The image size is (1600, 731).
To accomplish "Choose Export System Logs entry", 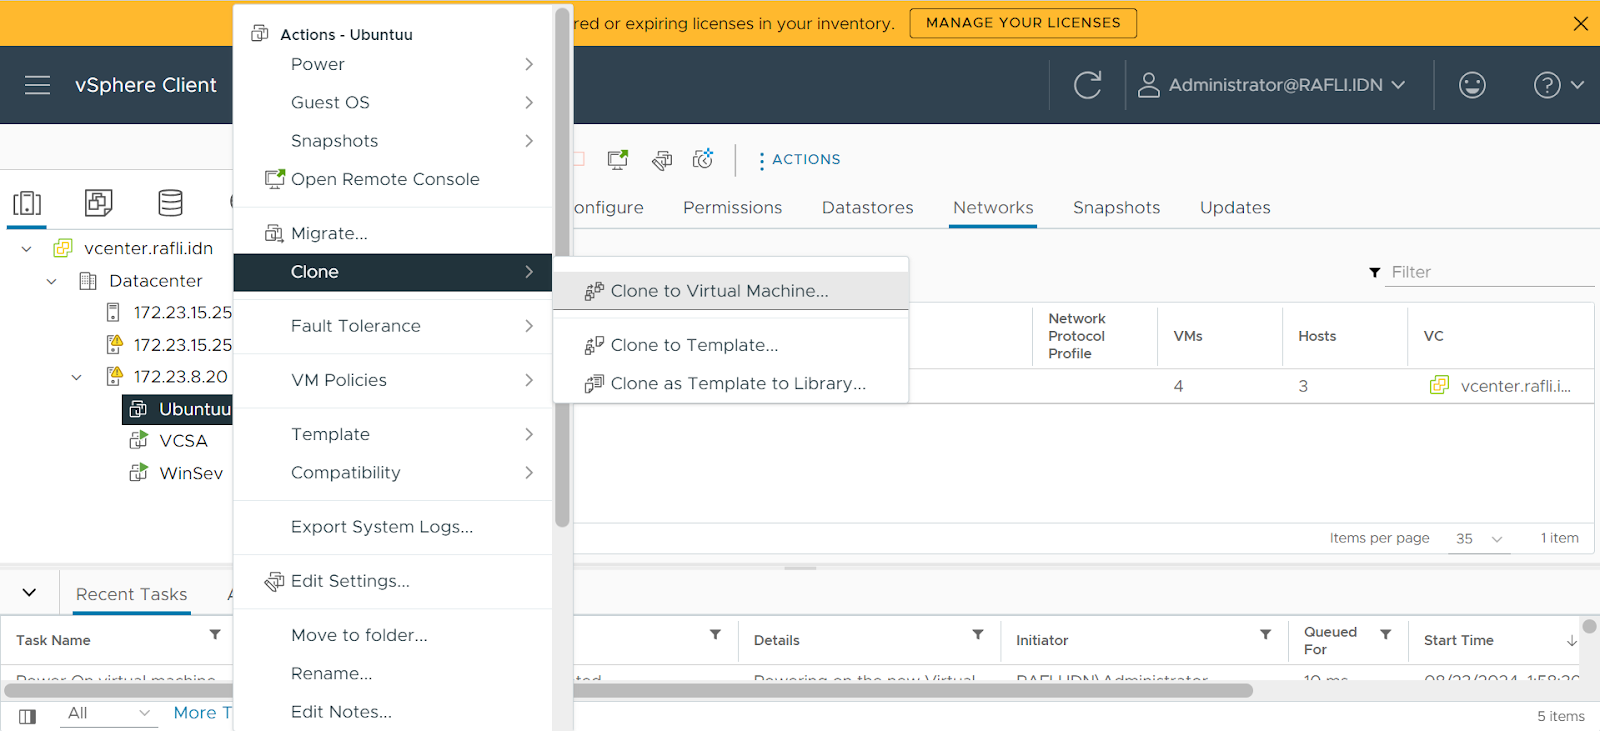I will click(x=392, y=527).
